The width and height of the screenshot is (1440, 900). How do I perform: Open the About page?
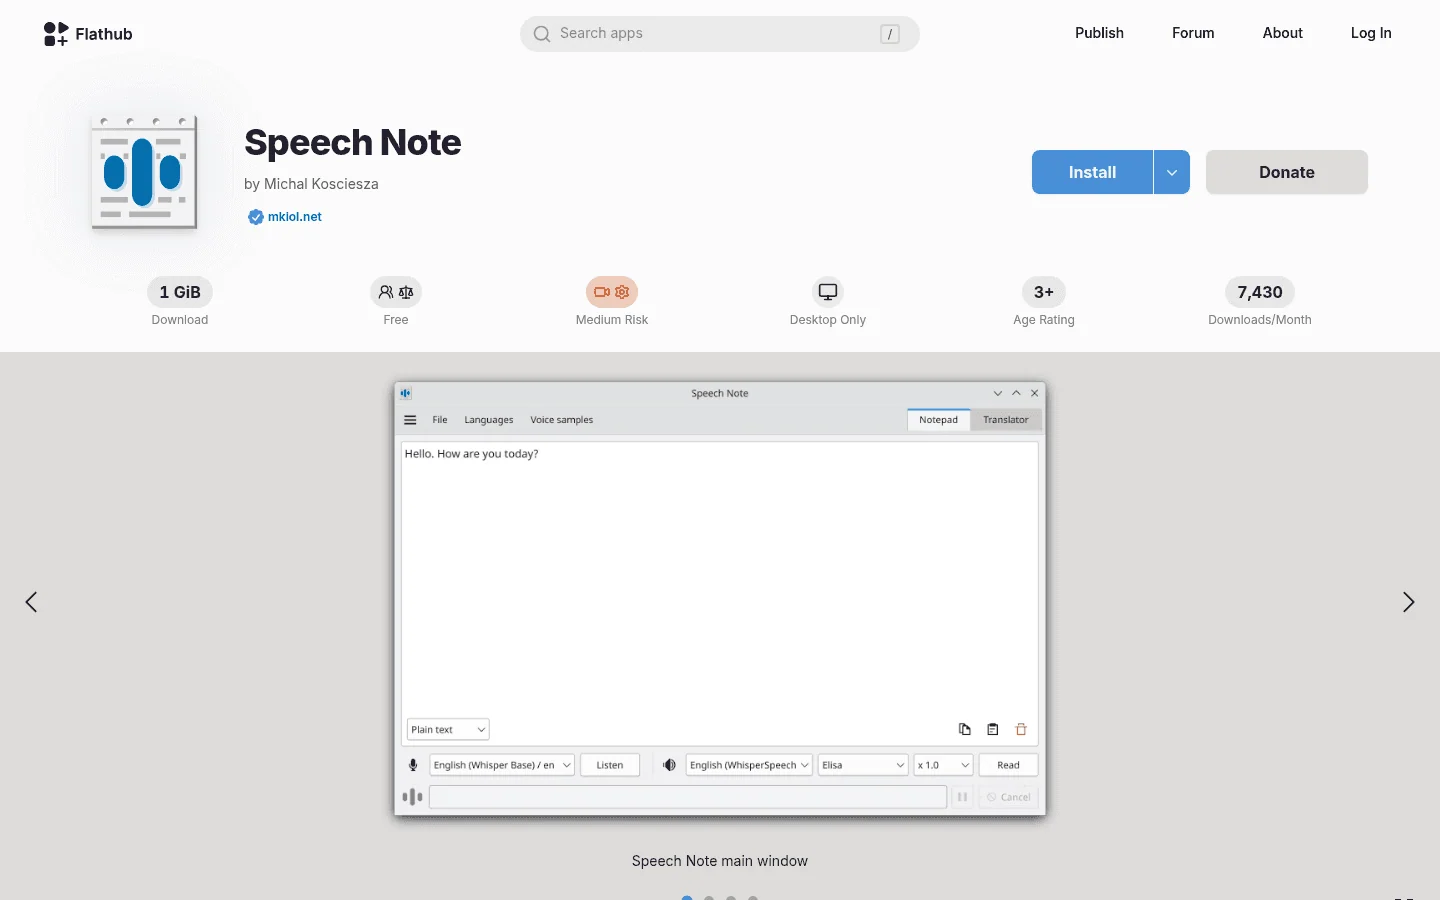[1282, 33]
